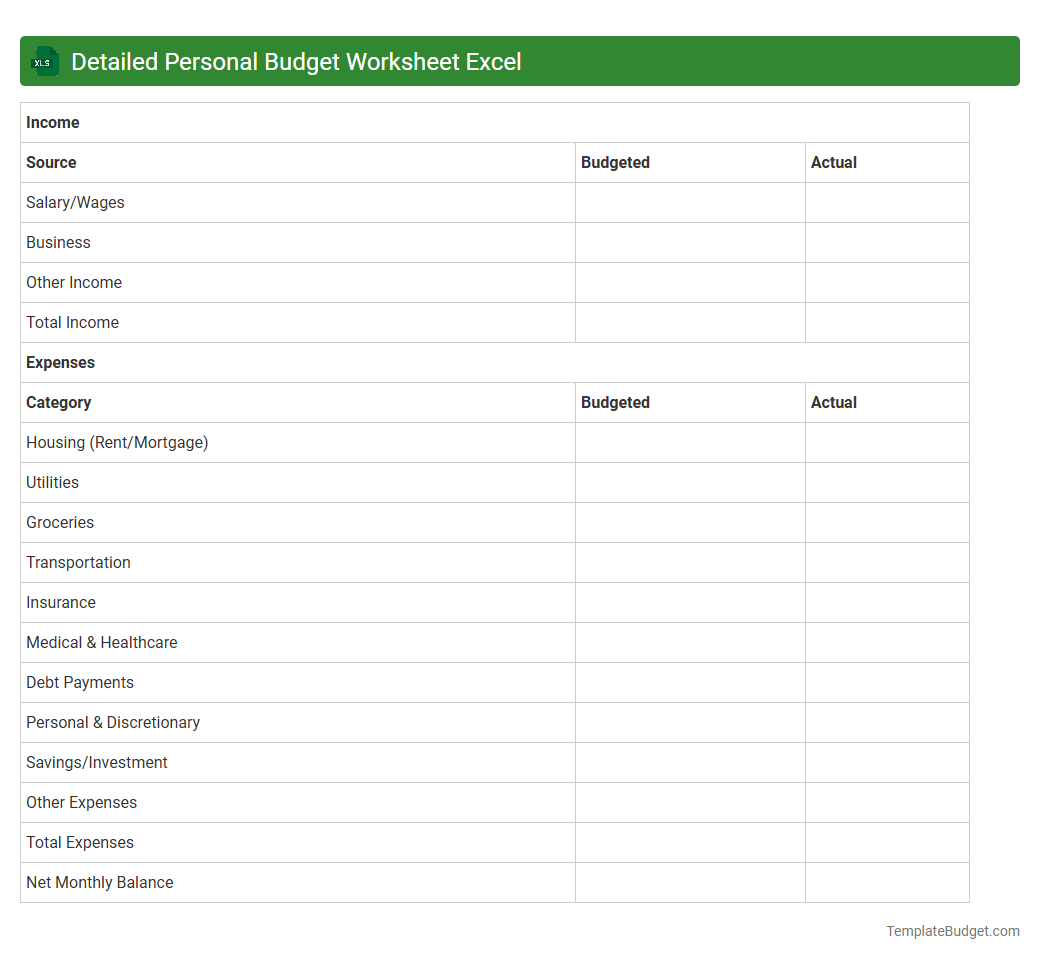Click the green XLS file icon

pos(44,61)
